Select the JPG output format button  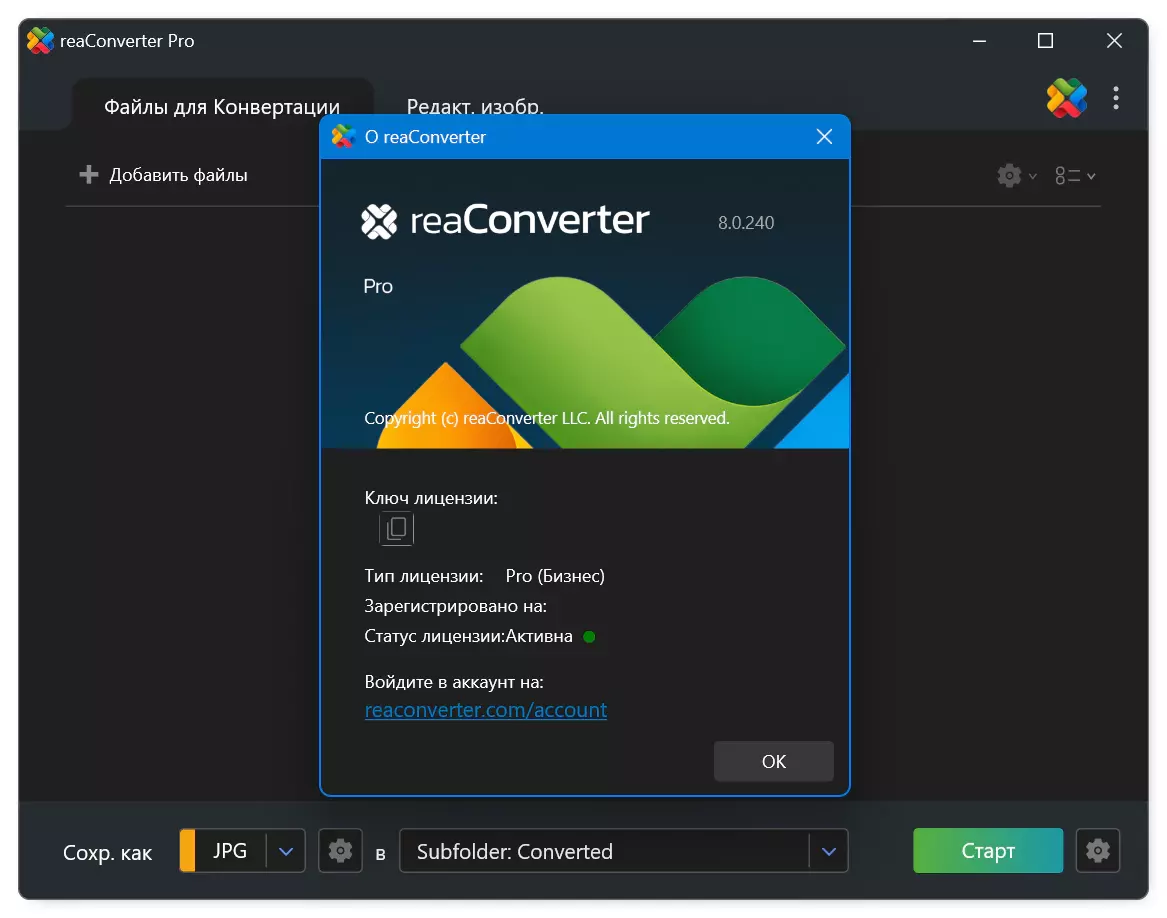click(230, 850)
